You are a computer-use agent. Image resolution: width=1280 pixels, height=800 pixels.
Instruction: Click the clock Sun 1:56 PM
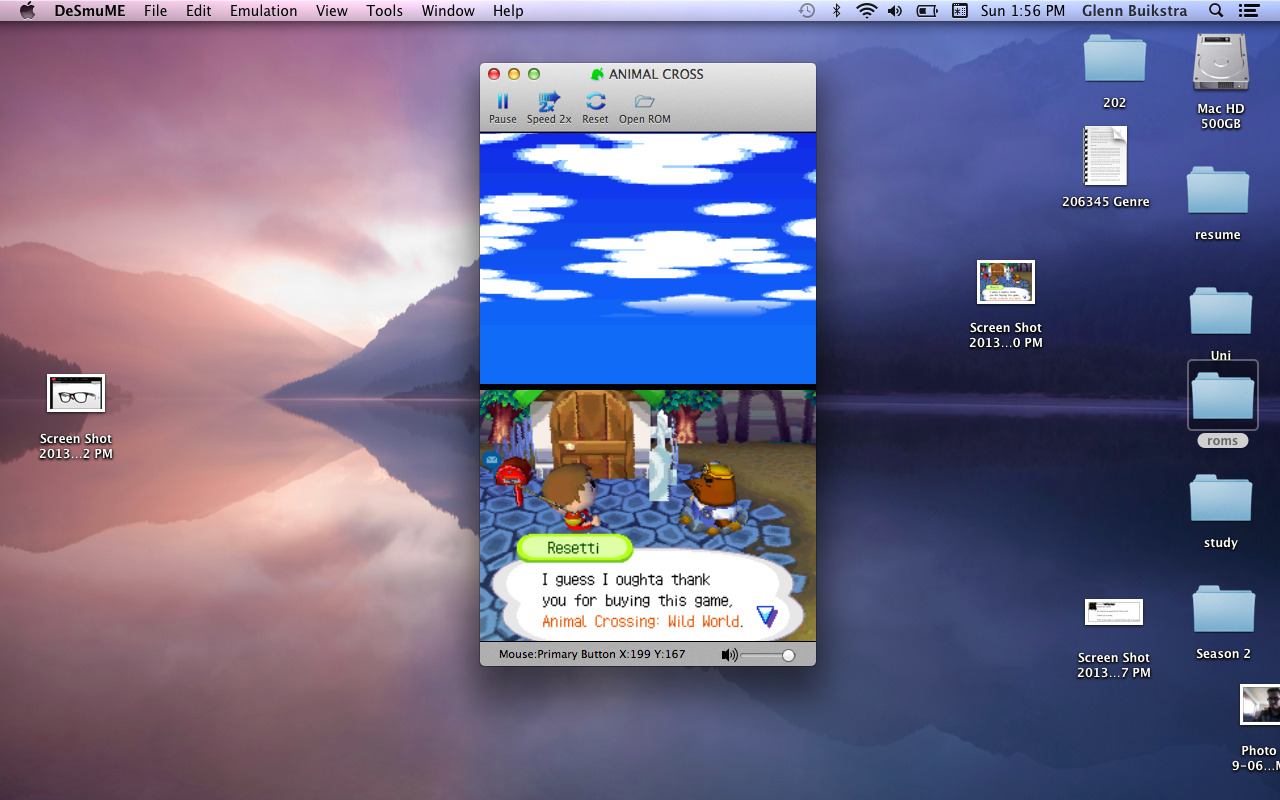point(1023,11)
